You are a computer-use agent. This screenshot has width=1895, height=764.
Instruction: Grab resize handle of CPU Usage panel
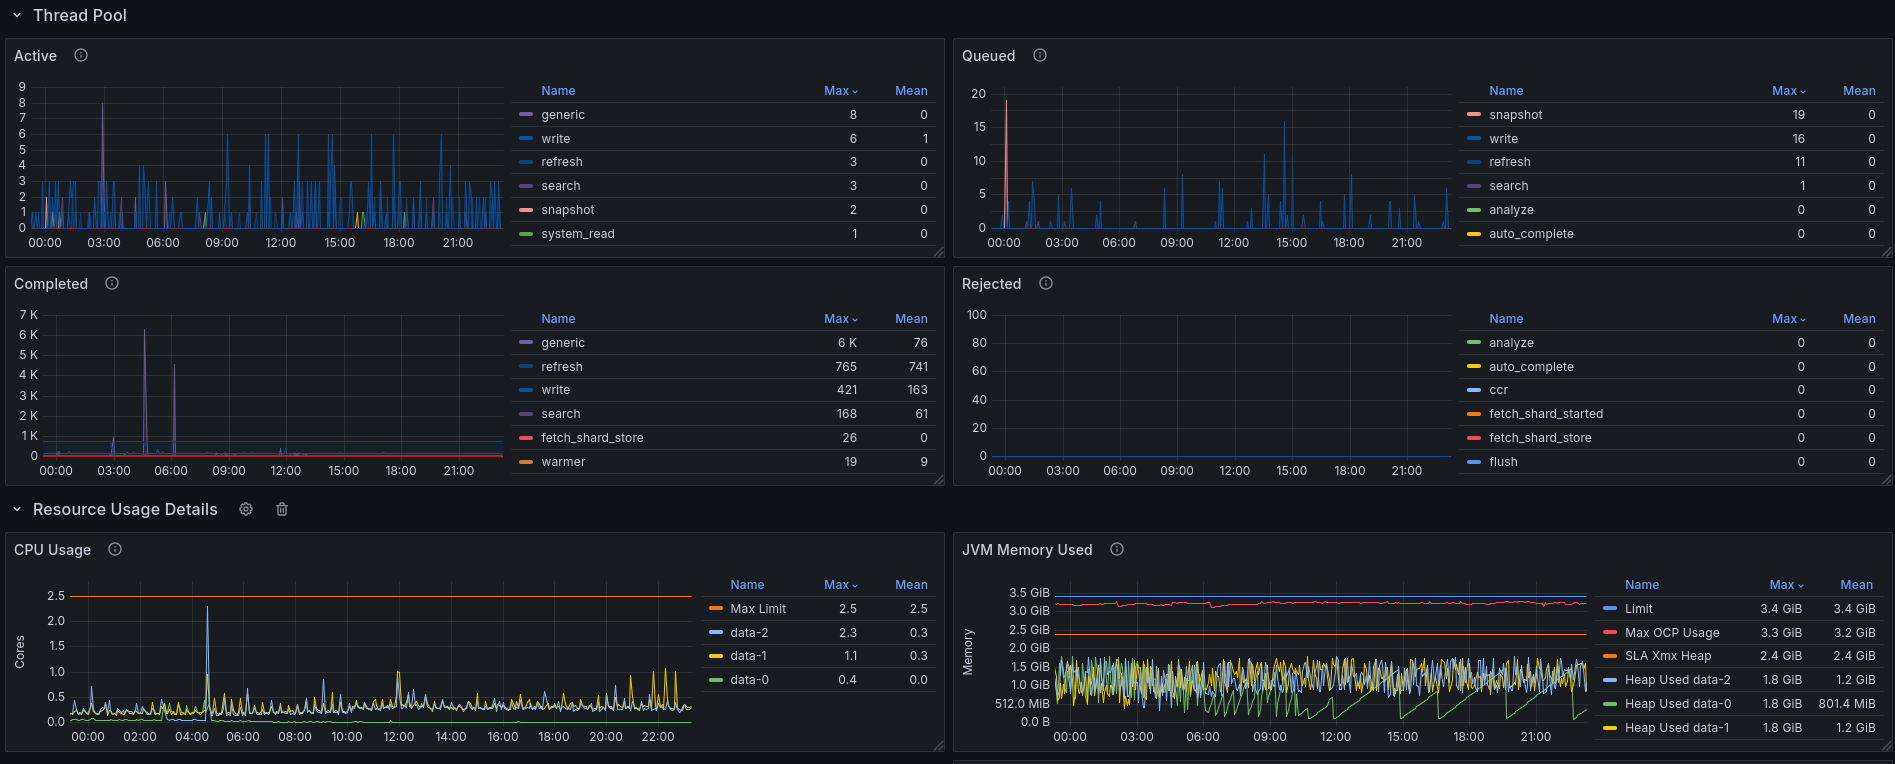click(x=939, y=746)
